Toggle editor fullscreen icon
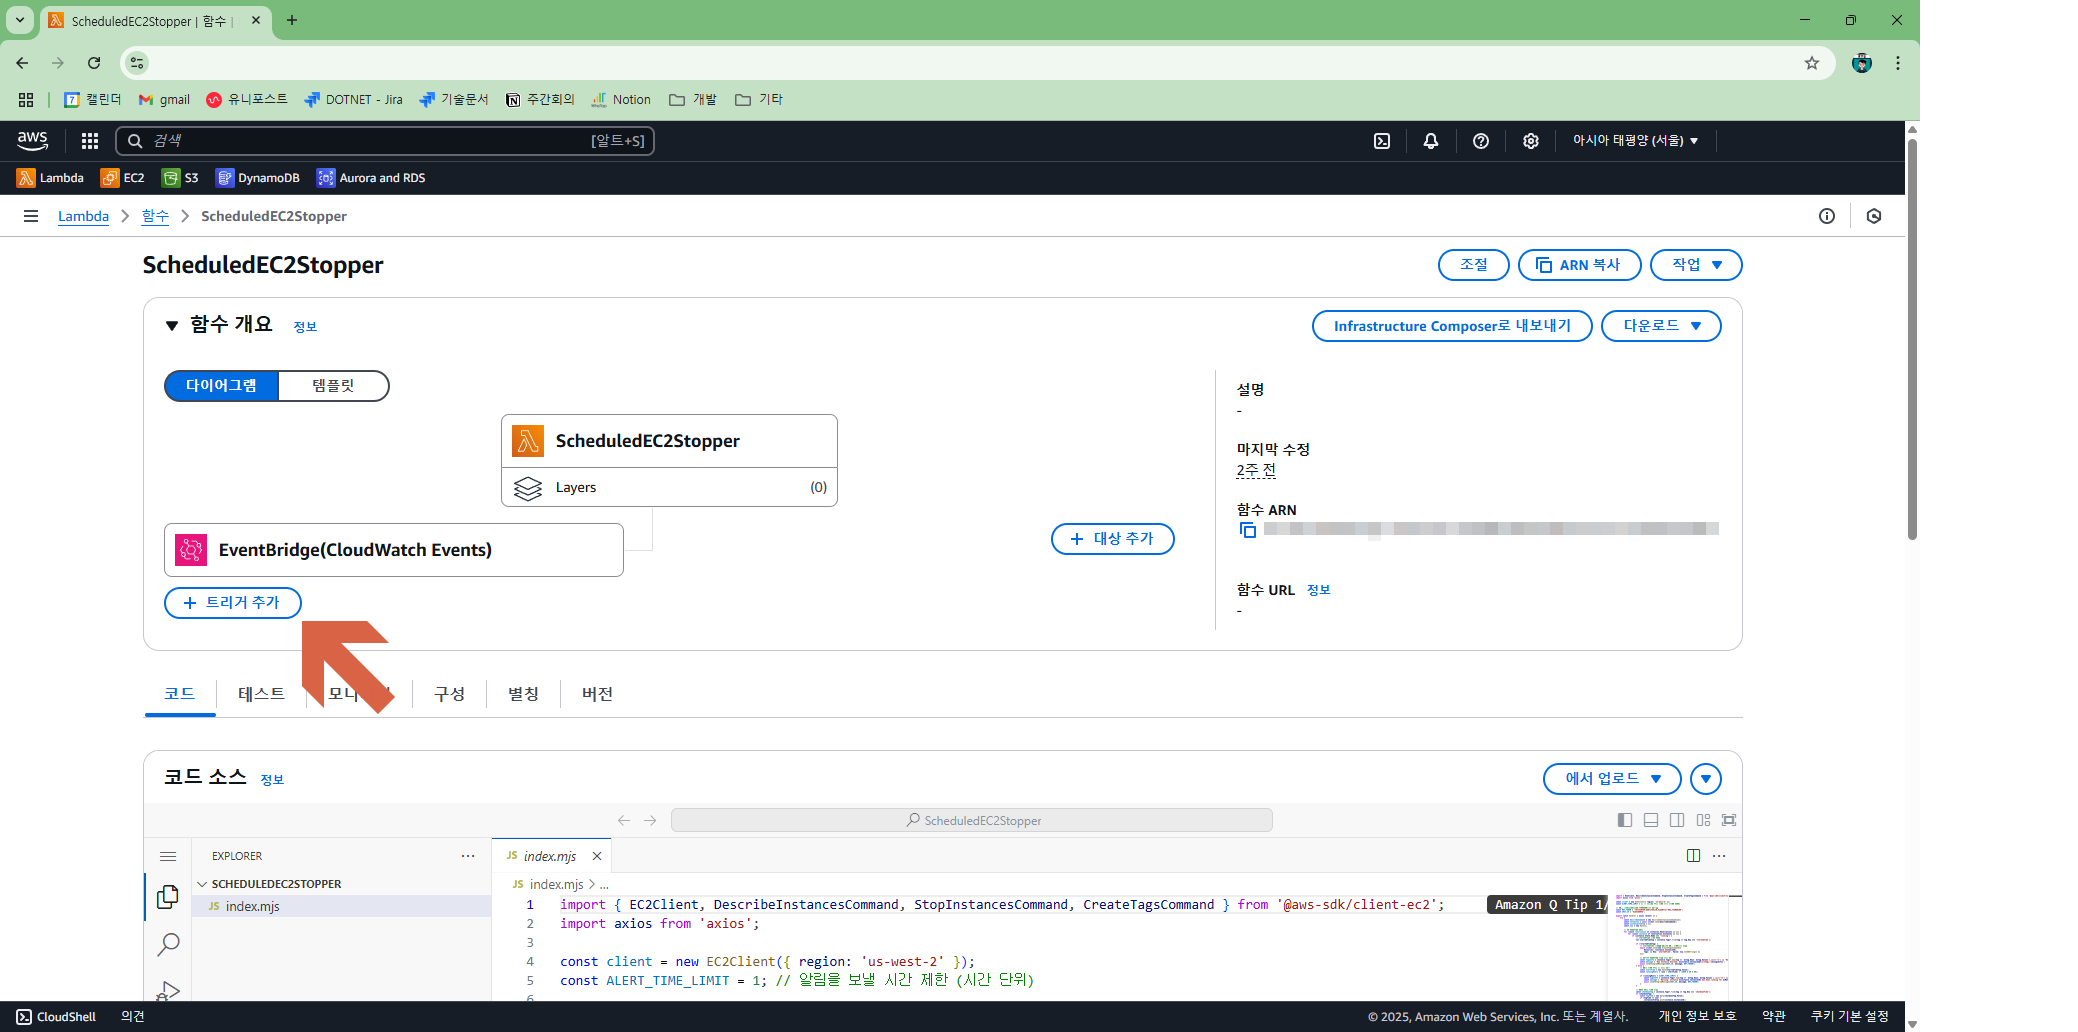2078x1032 pixels. 1729,820
